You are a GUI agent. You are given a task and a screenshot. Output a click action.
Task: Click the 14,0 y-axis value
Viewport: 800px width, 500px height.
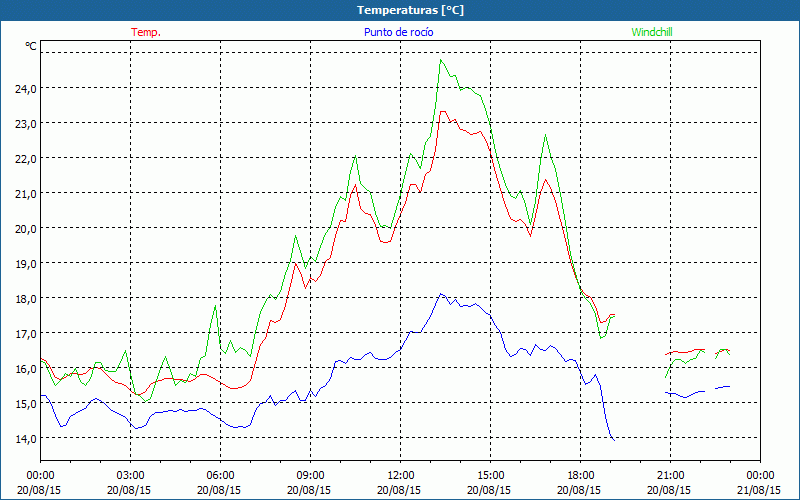(26, 438)
